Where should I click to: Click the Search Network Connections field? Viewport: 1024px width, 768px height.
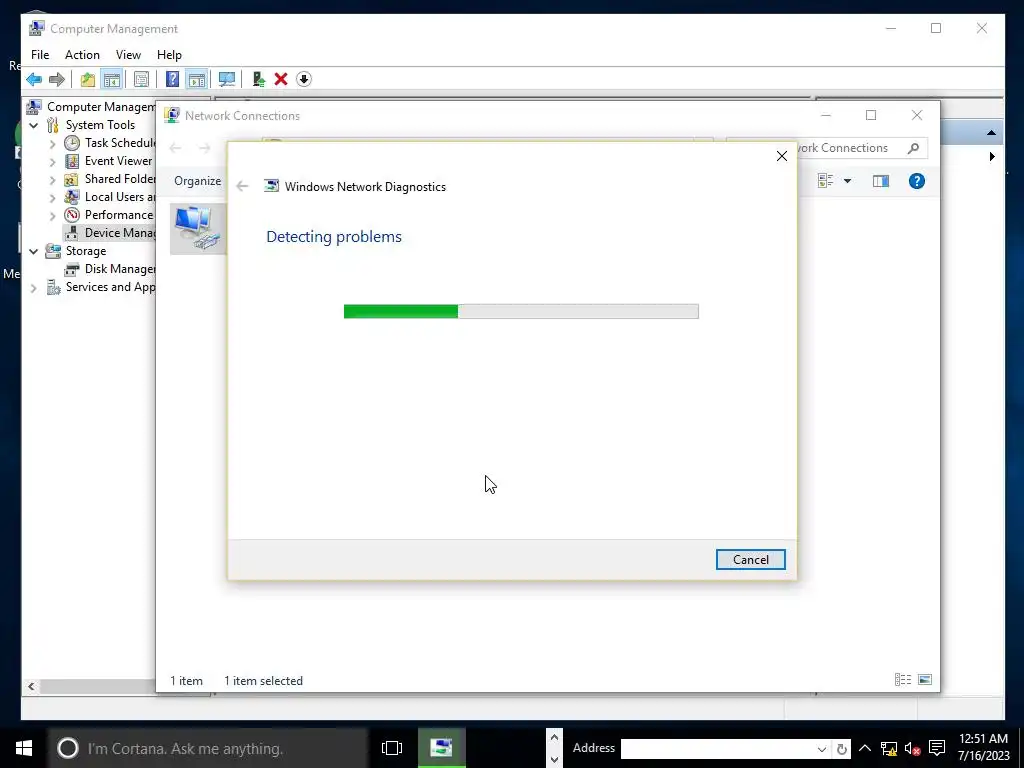pos(849,148)
